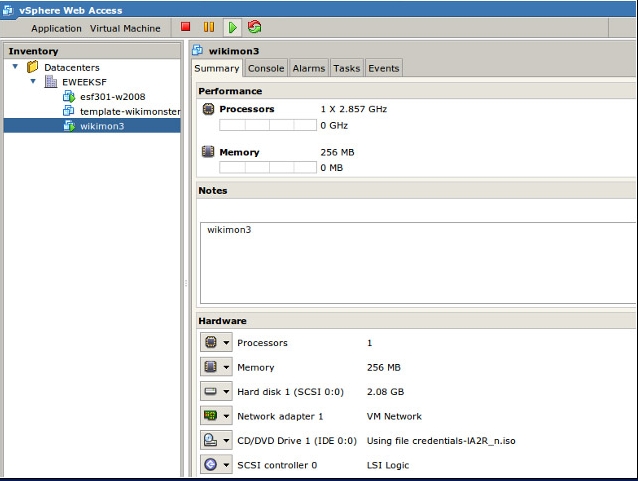
Task: Click the green Power On play button
Action: 232,27
